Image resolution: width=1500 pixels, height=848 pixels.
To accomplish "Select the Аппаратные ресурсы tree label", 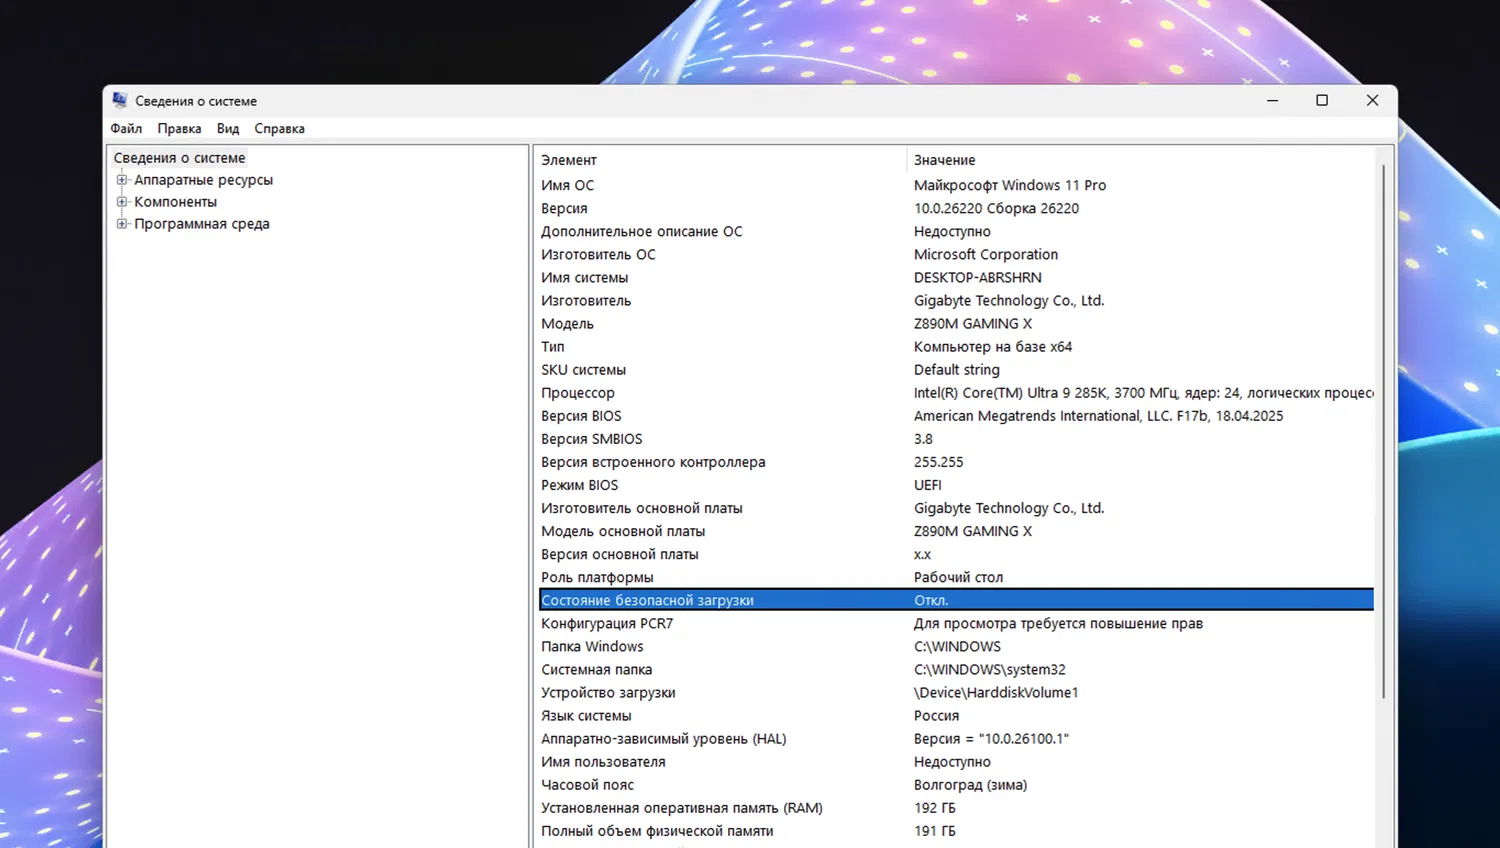I will coord(203,180).
